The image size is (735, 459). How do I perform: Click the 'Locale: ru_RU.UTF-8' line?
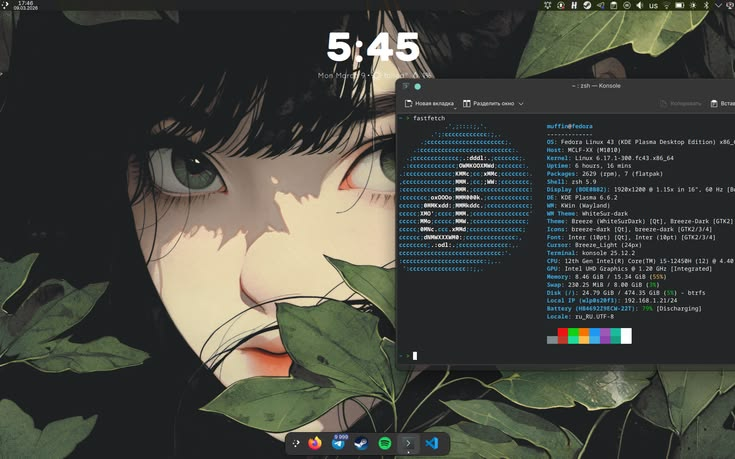(580, 316)
